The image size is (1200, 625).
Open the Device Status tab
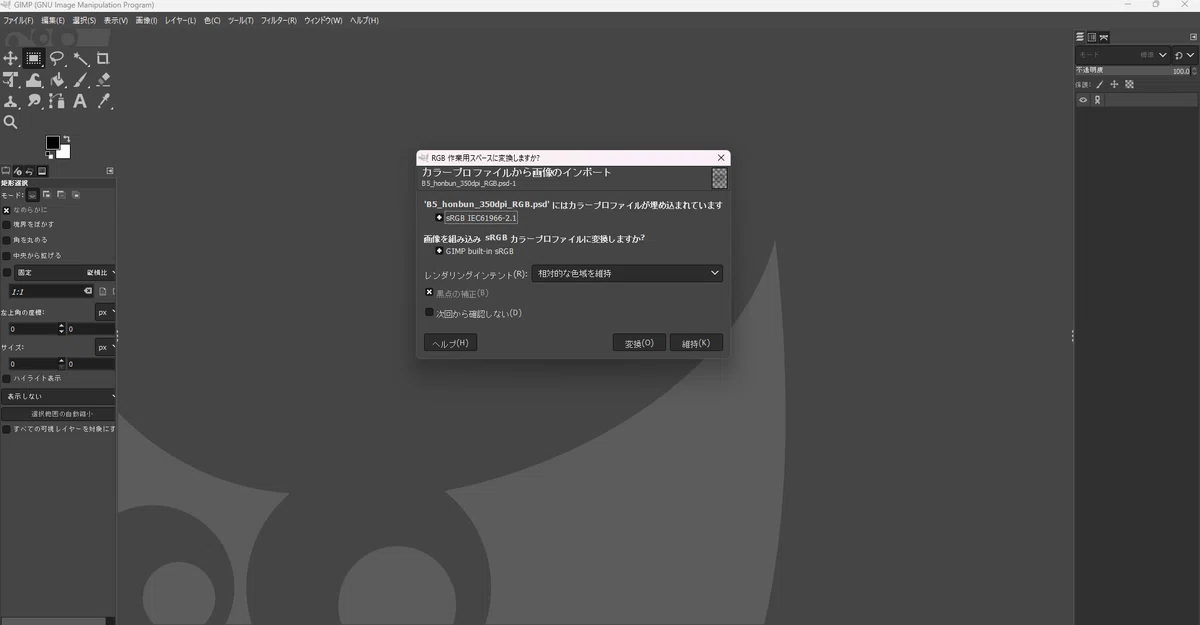tap(18, 171)
